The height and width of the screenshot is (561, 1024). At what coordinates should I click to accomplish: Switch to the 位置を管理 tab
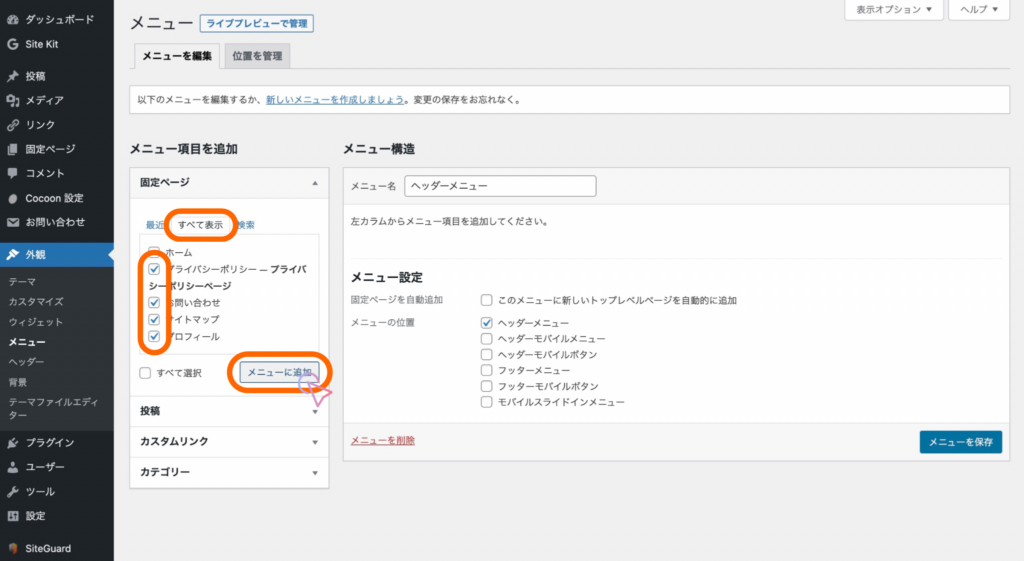[x=256, y=56]
